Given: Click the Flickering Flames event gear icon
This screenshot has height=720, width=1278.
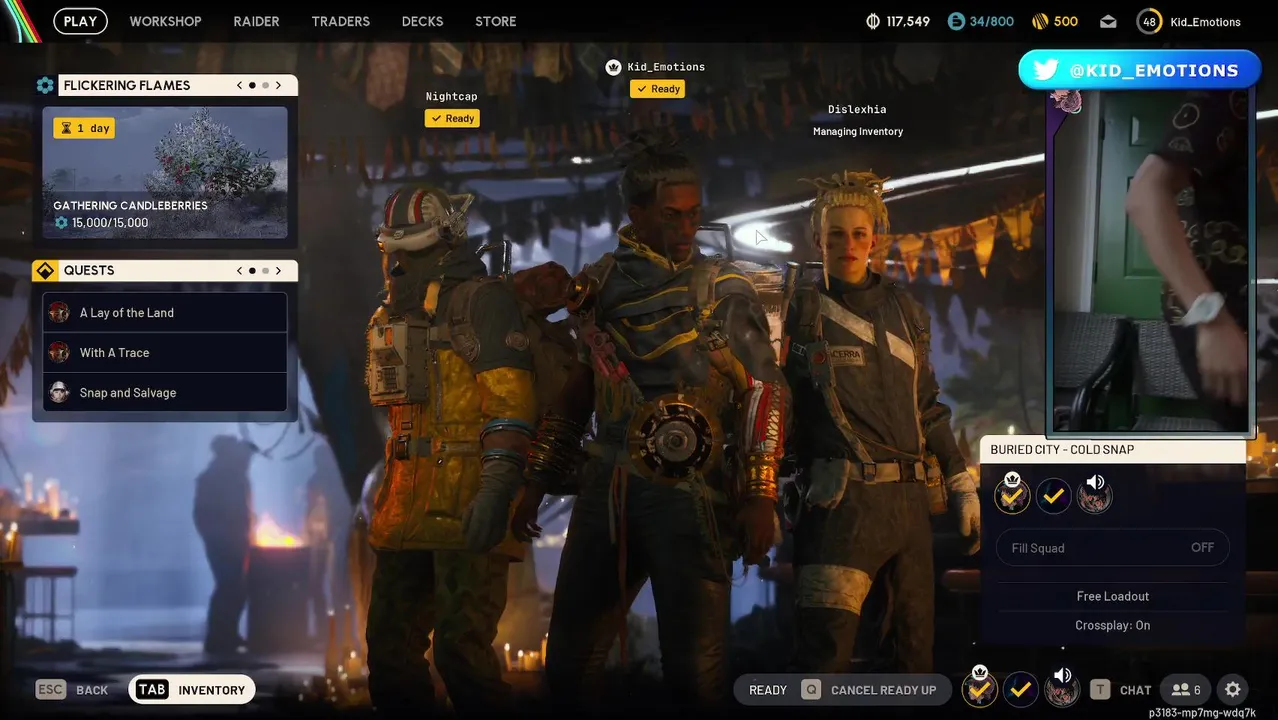Looking at the screenshot, I should (45, 86).
